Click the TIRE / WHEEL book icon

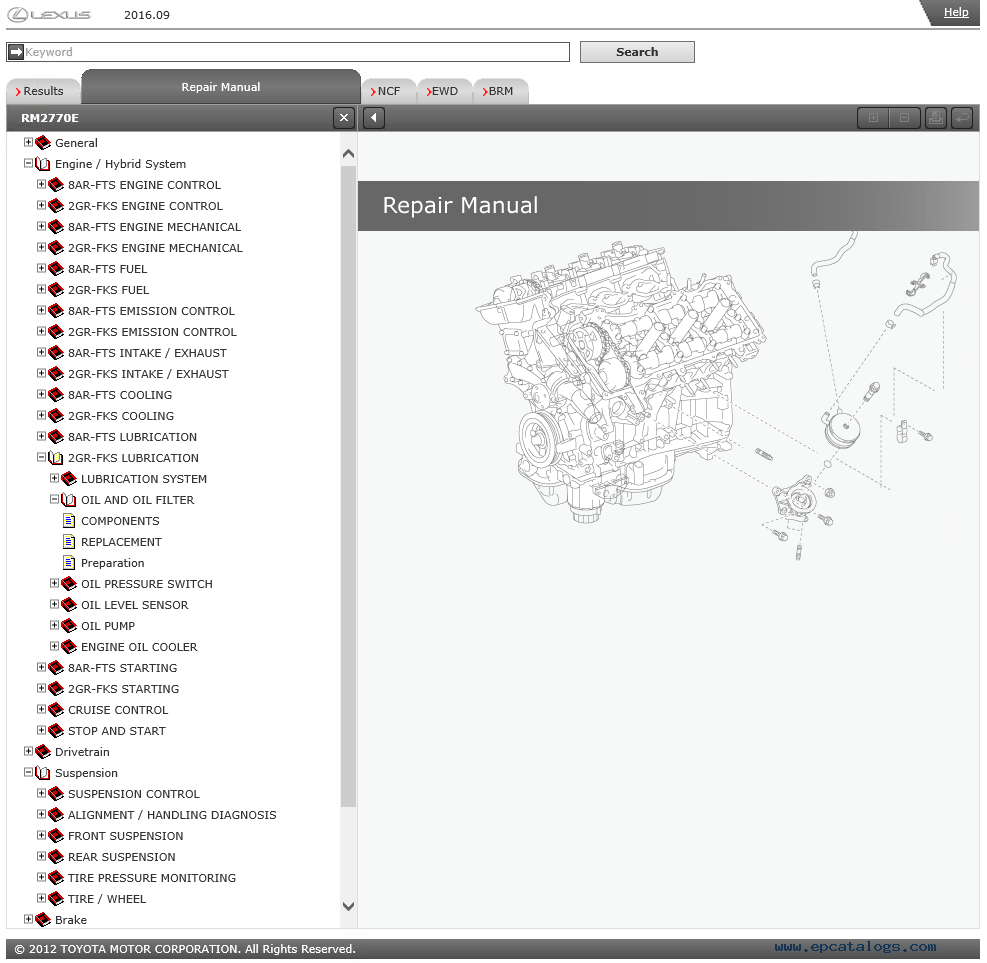(x=56, y=899)
